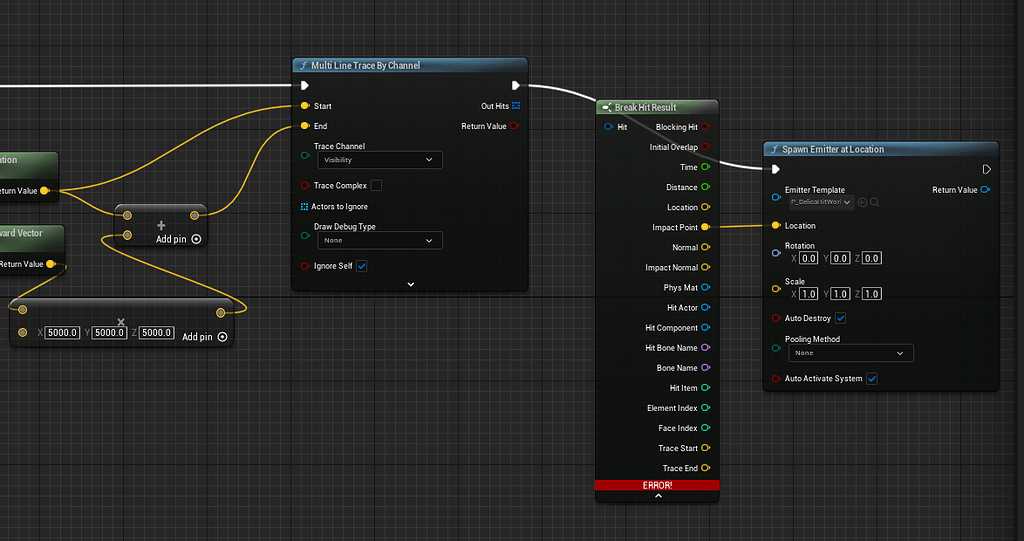Click Add pin on the addition node
This screenshot has width=1024, height=541.
point(179,239)
